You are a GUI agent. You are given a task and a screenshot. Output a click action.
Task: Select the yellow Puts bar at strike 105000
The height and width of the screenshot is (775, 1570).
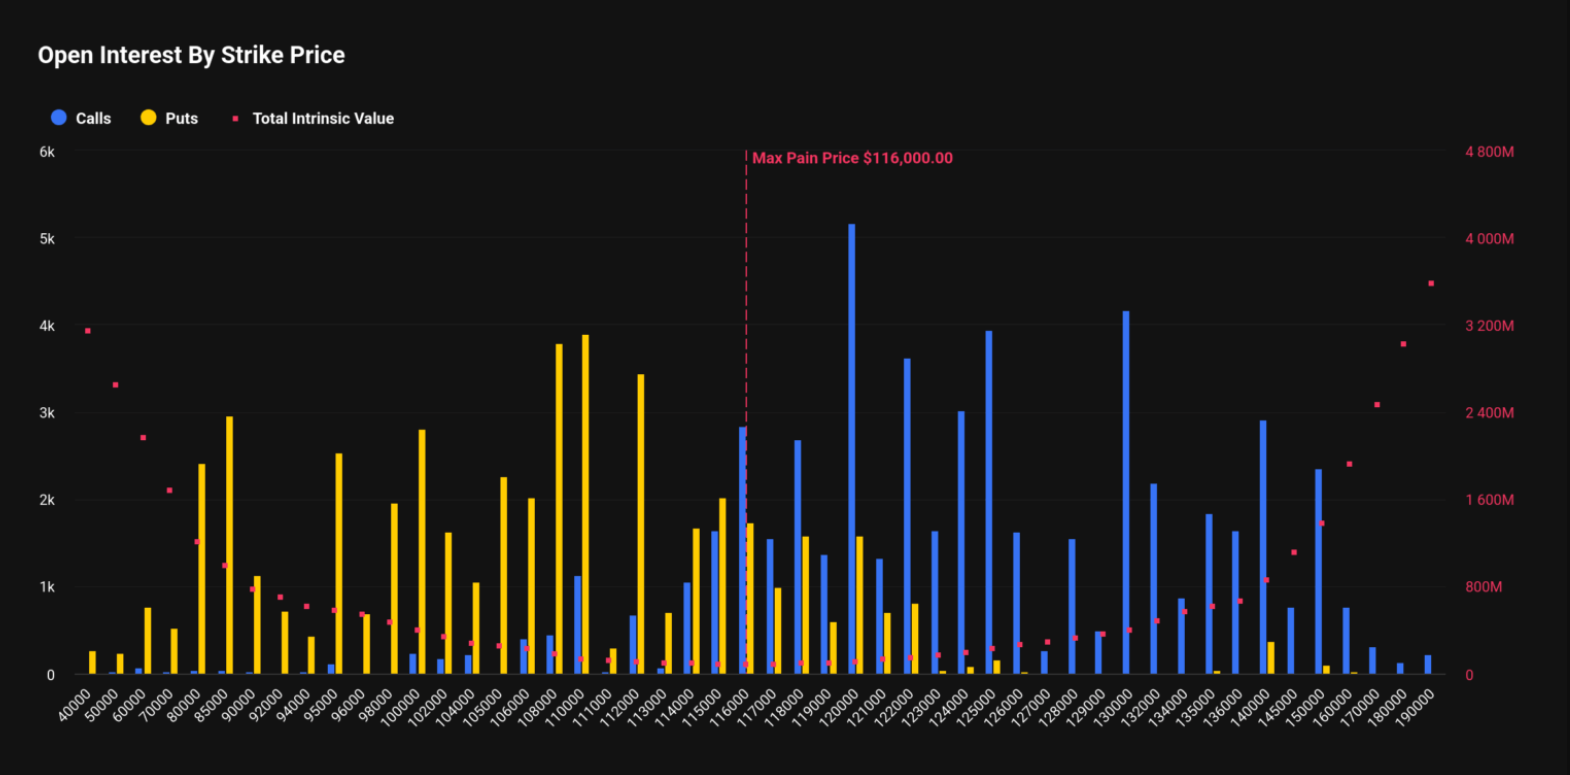pos(504,576)
